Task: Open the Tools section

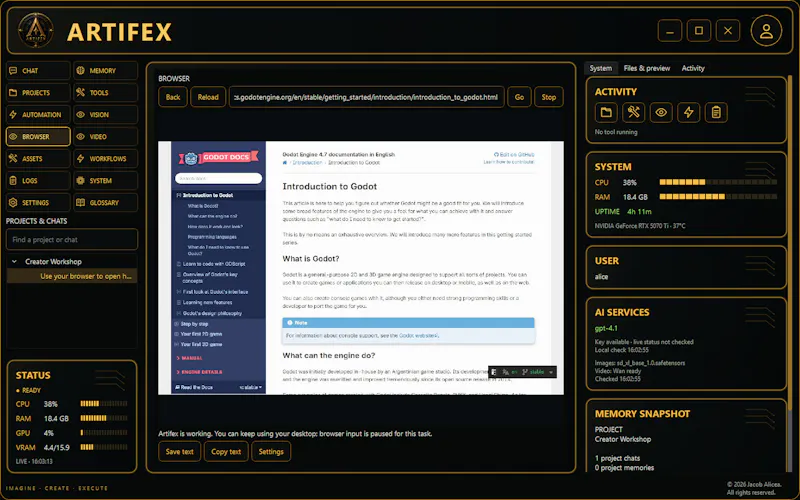Action: pos(106,93)
